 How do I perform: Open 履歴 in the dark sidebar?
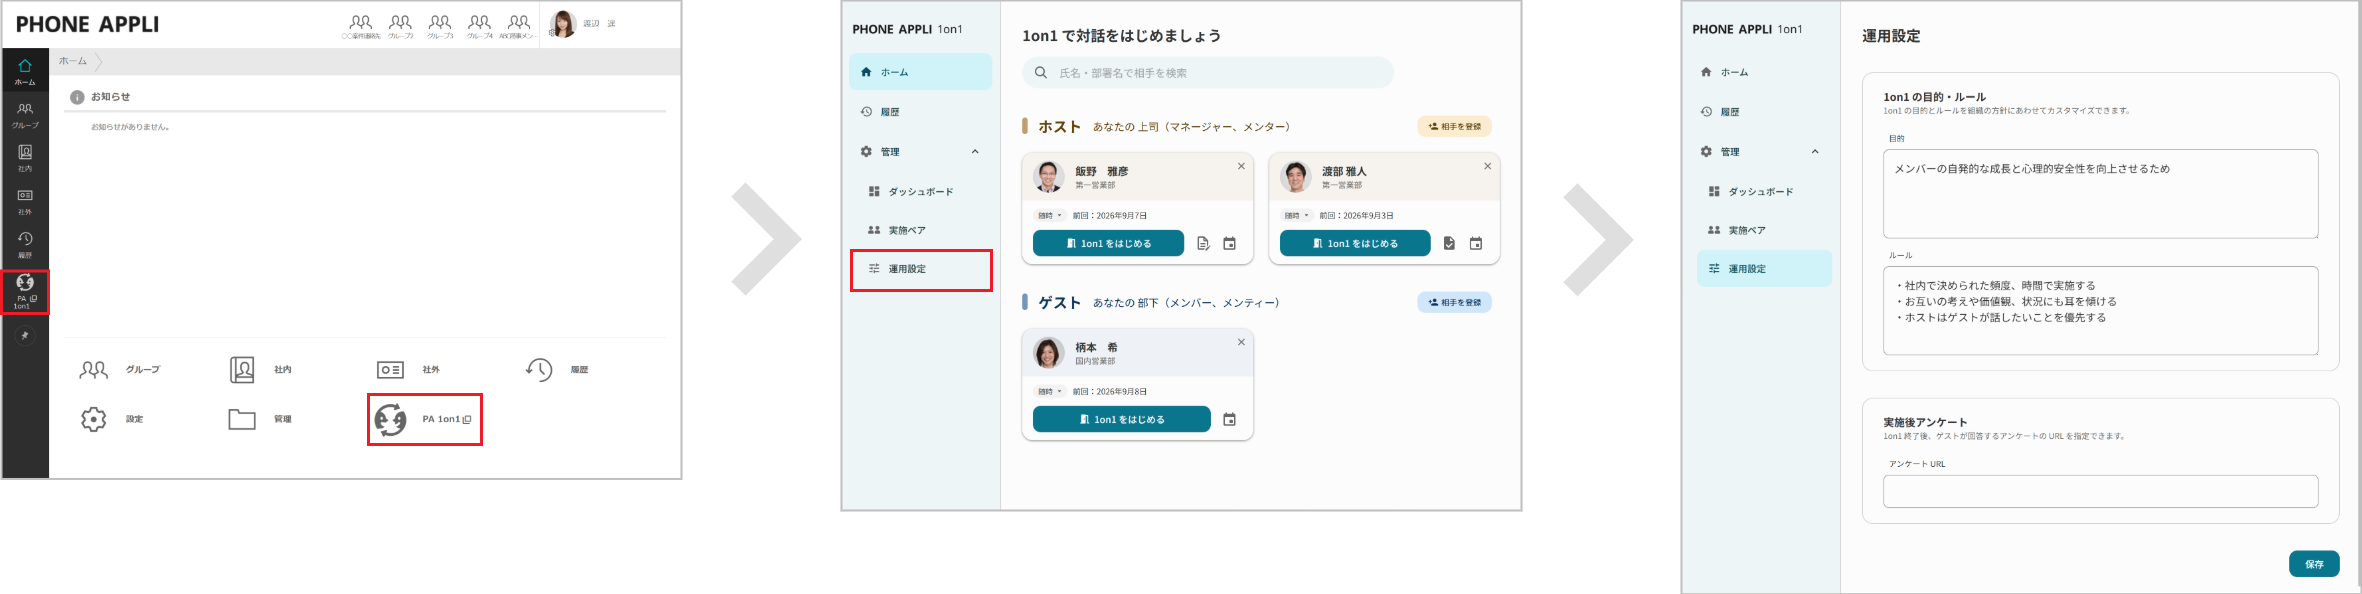click(x=25, y=244)
